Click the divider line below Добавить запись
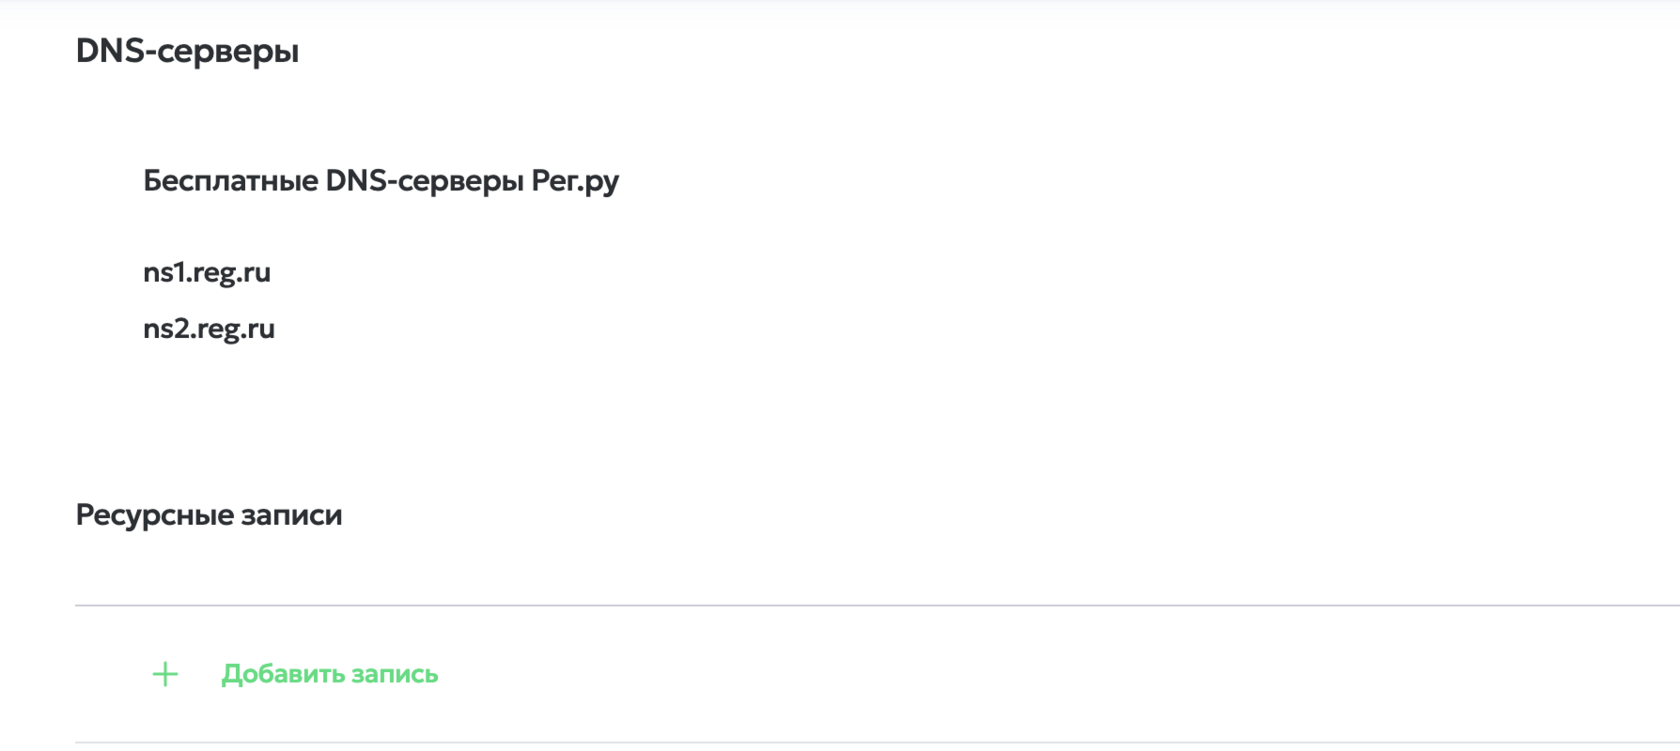This screenshot has height=751, width=1680. (877, 743)
